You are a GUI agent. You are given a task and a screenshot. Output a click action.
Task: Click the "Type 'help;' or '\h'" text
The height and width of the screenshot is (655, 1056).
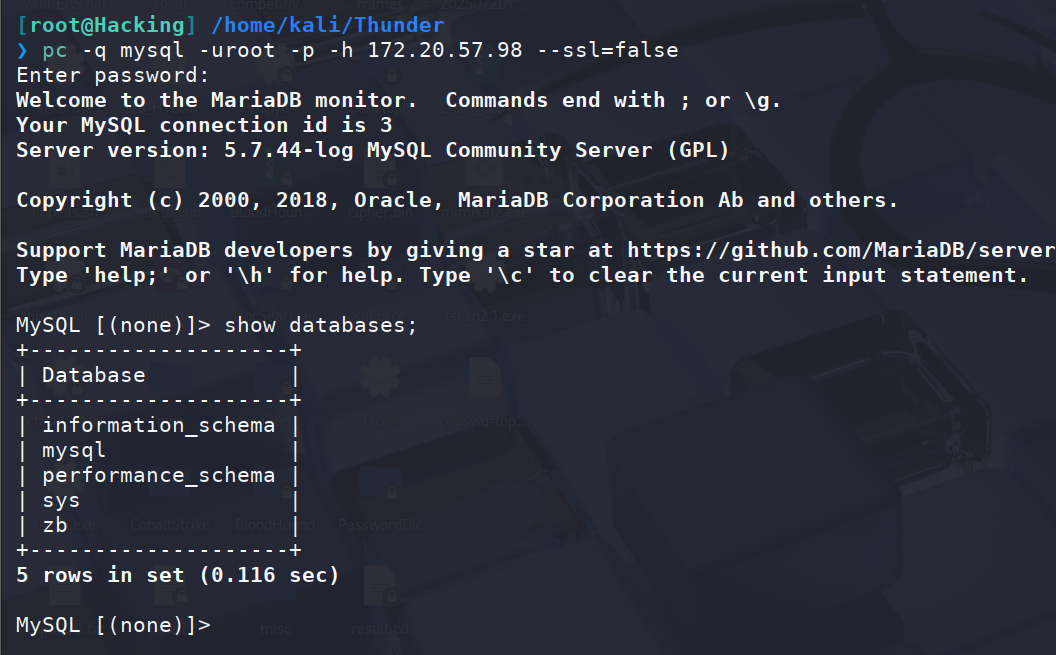145,275
